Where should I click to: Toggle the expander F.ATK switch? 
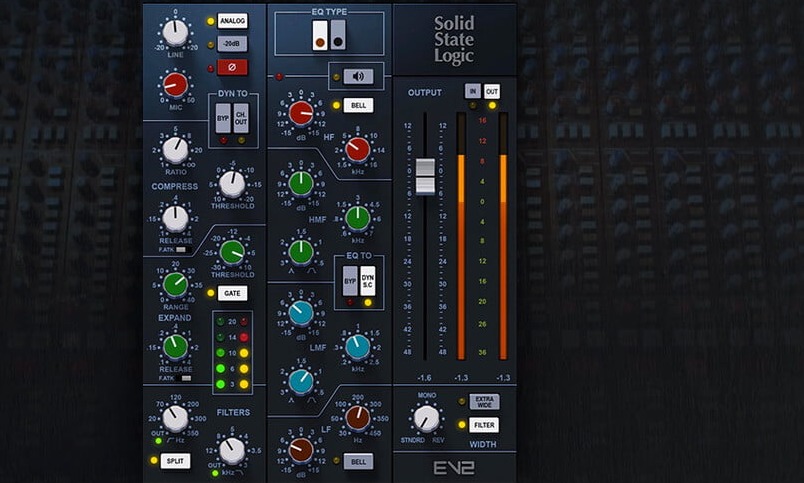click(184, 378)
